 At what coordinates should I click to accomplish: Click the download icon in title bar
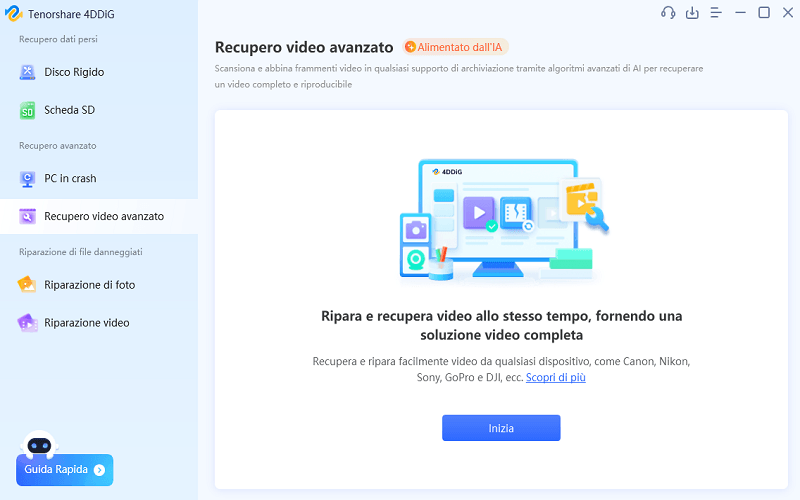click(692, 13)
